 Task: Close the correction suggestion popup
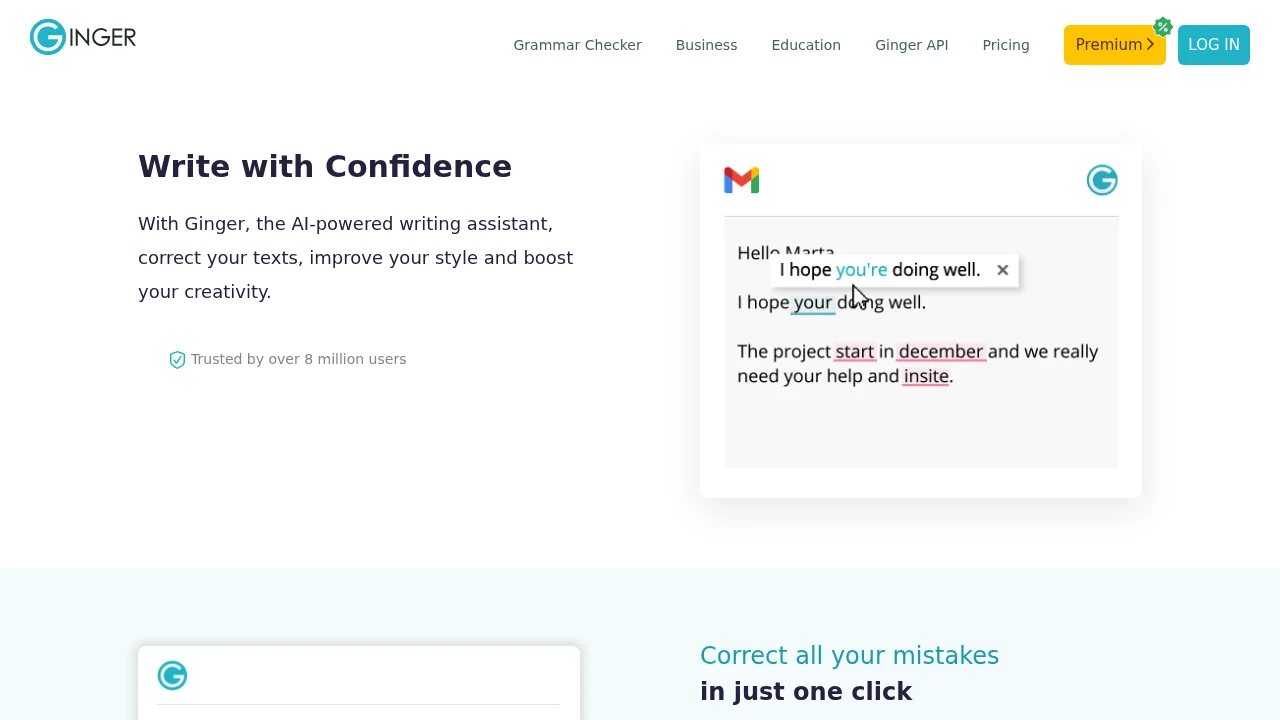(x=1002, y=270)
